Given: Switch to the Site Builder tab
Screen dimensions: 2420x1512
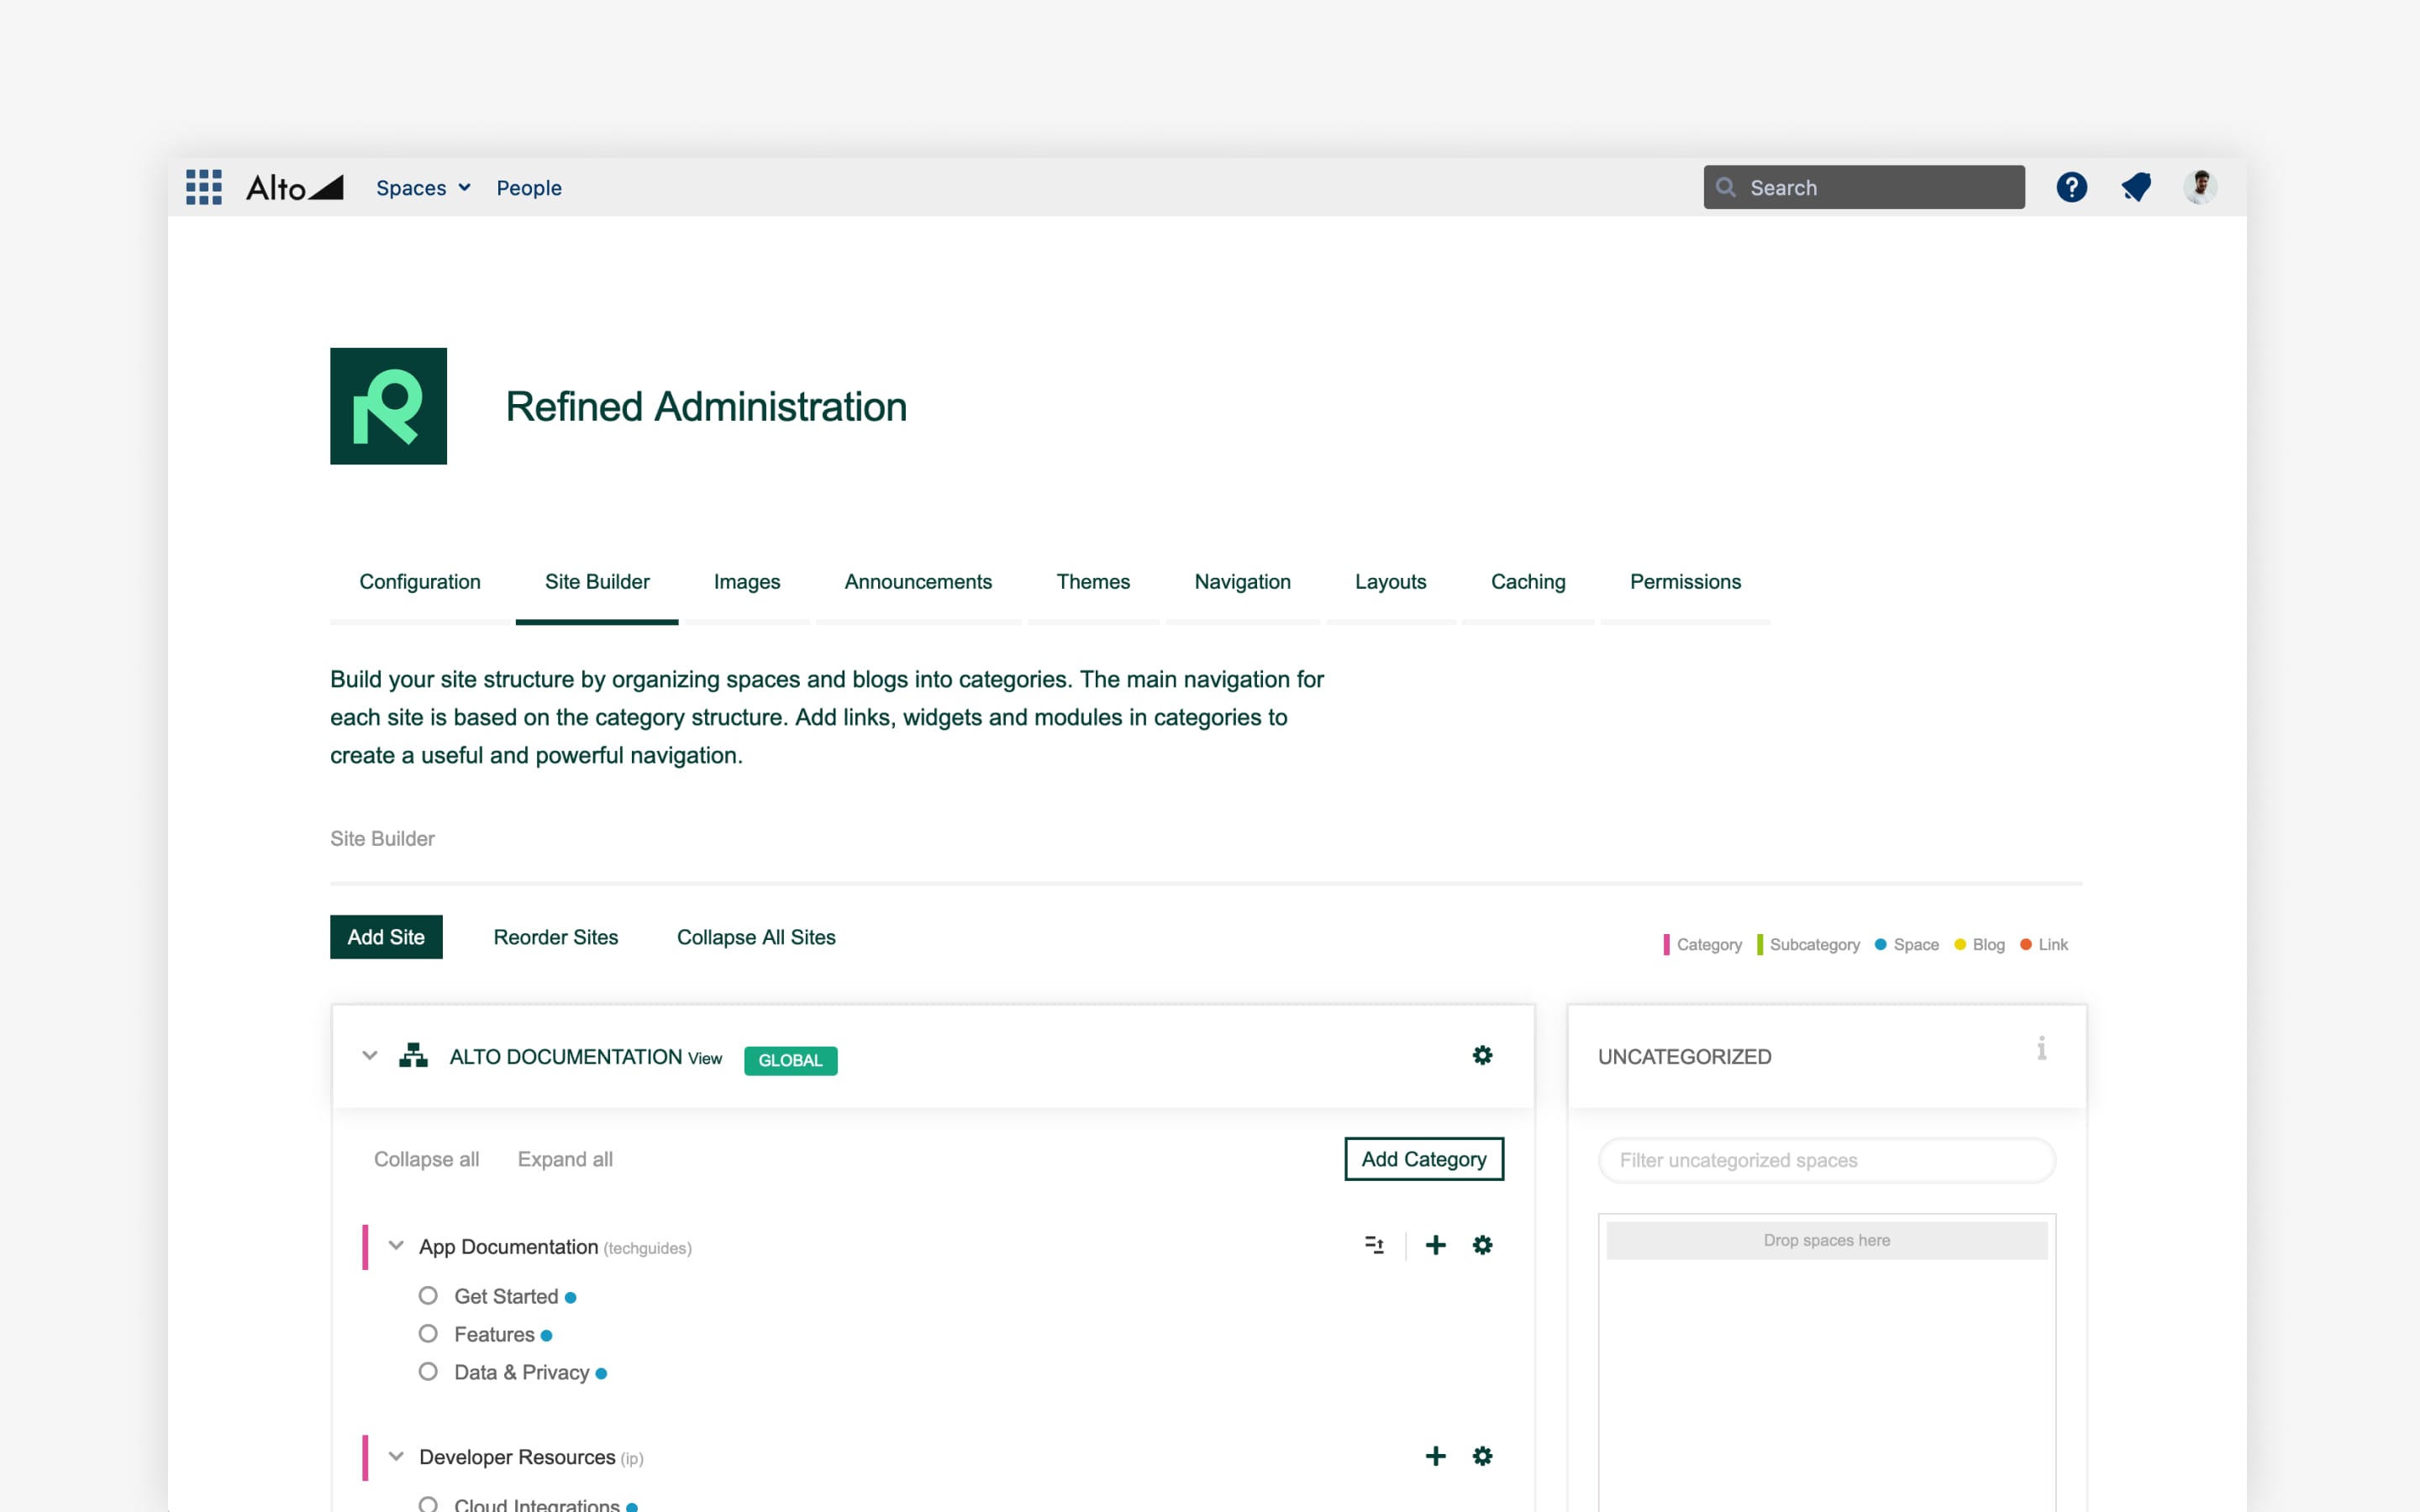Looking at the screenshot, I should tap(597, 582).
